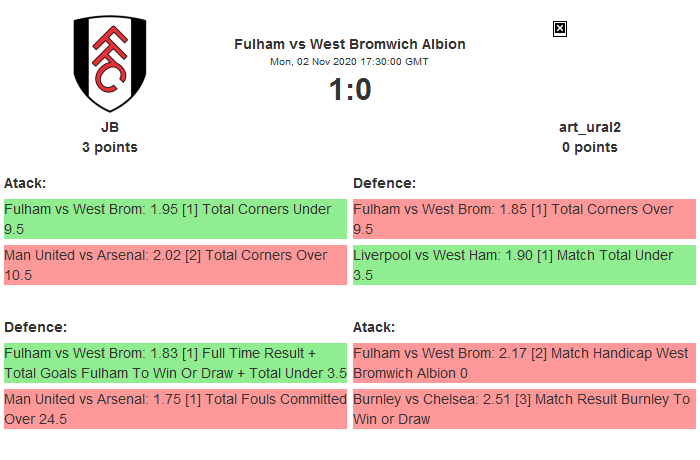Viewport: 700px width, 460px height.
Task: Open the art_ural2 player name
Action: pos(589,127)
